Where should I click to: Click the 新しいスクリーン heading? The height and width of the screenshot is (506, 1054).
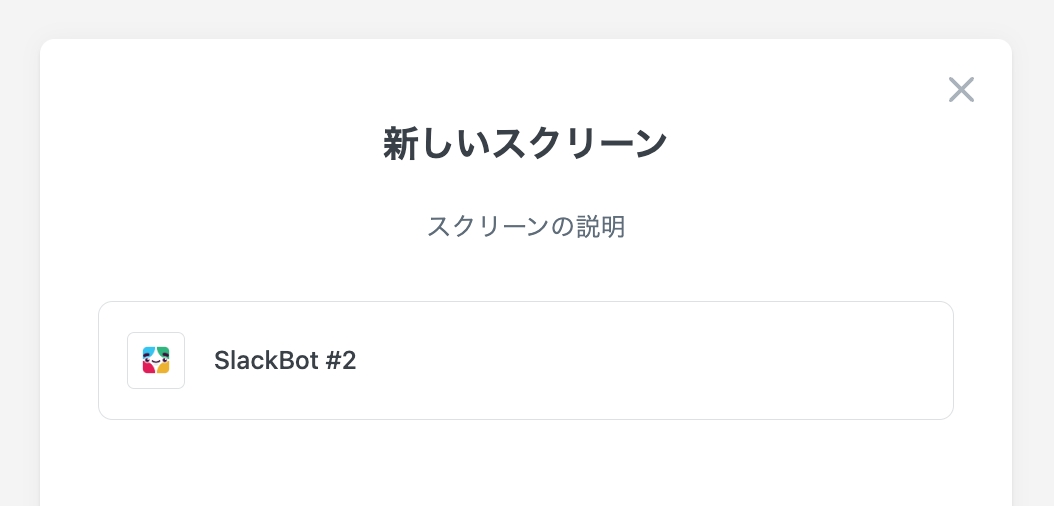pyautogui.click(x=525, y=144)
